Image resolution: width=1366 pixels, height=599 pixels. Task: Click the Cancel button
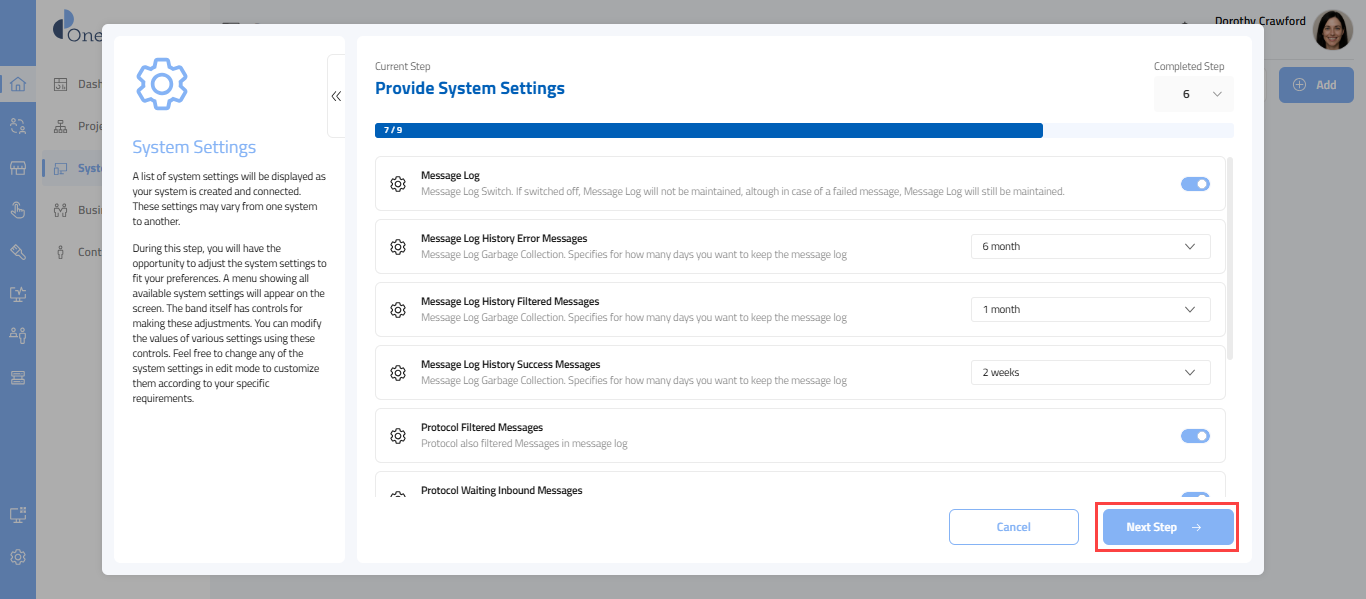(x=1013, y=527)
